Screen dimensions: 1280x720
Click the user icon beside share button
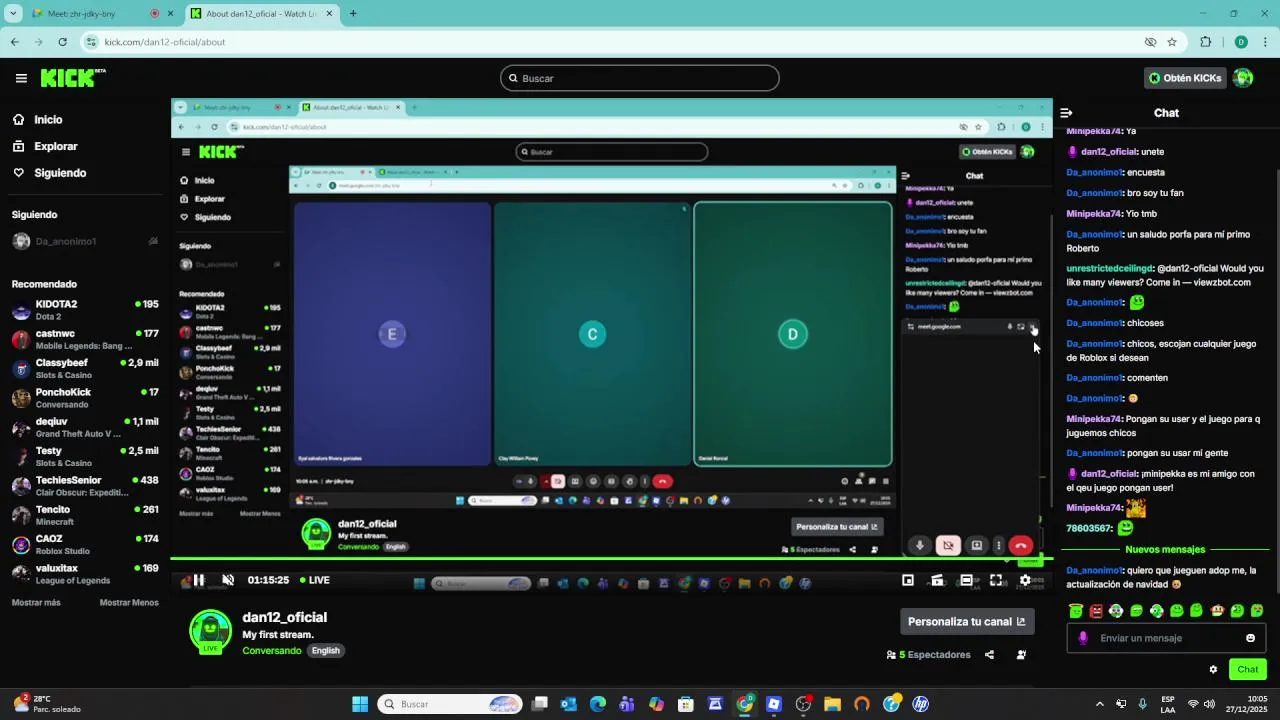coord(1021,655)
